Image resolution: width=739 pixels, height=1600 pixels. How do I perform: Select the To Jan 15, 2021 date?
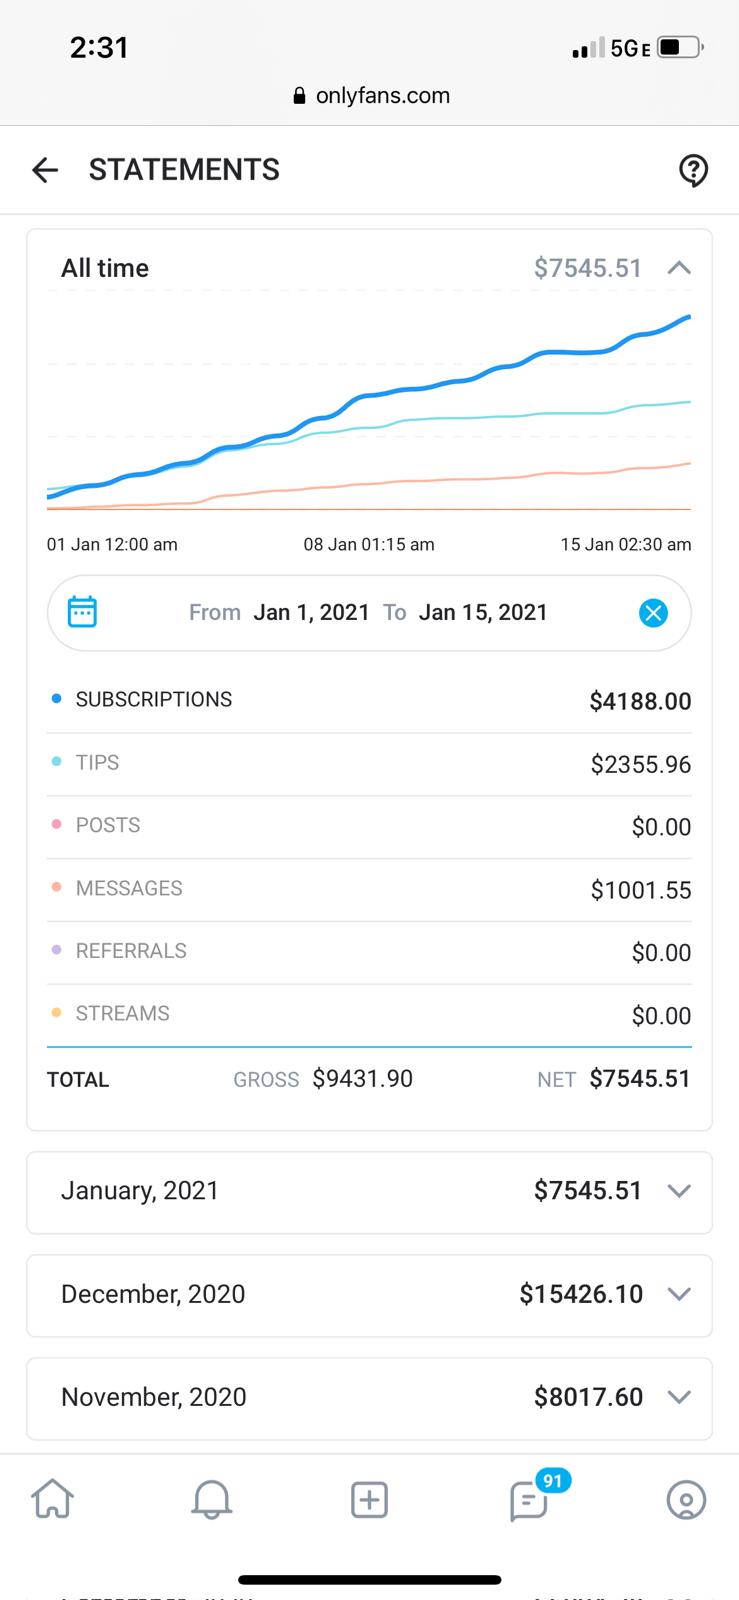pos(482,612)
